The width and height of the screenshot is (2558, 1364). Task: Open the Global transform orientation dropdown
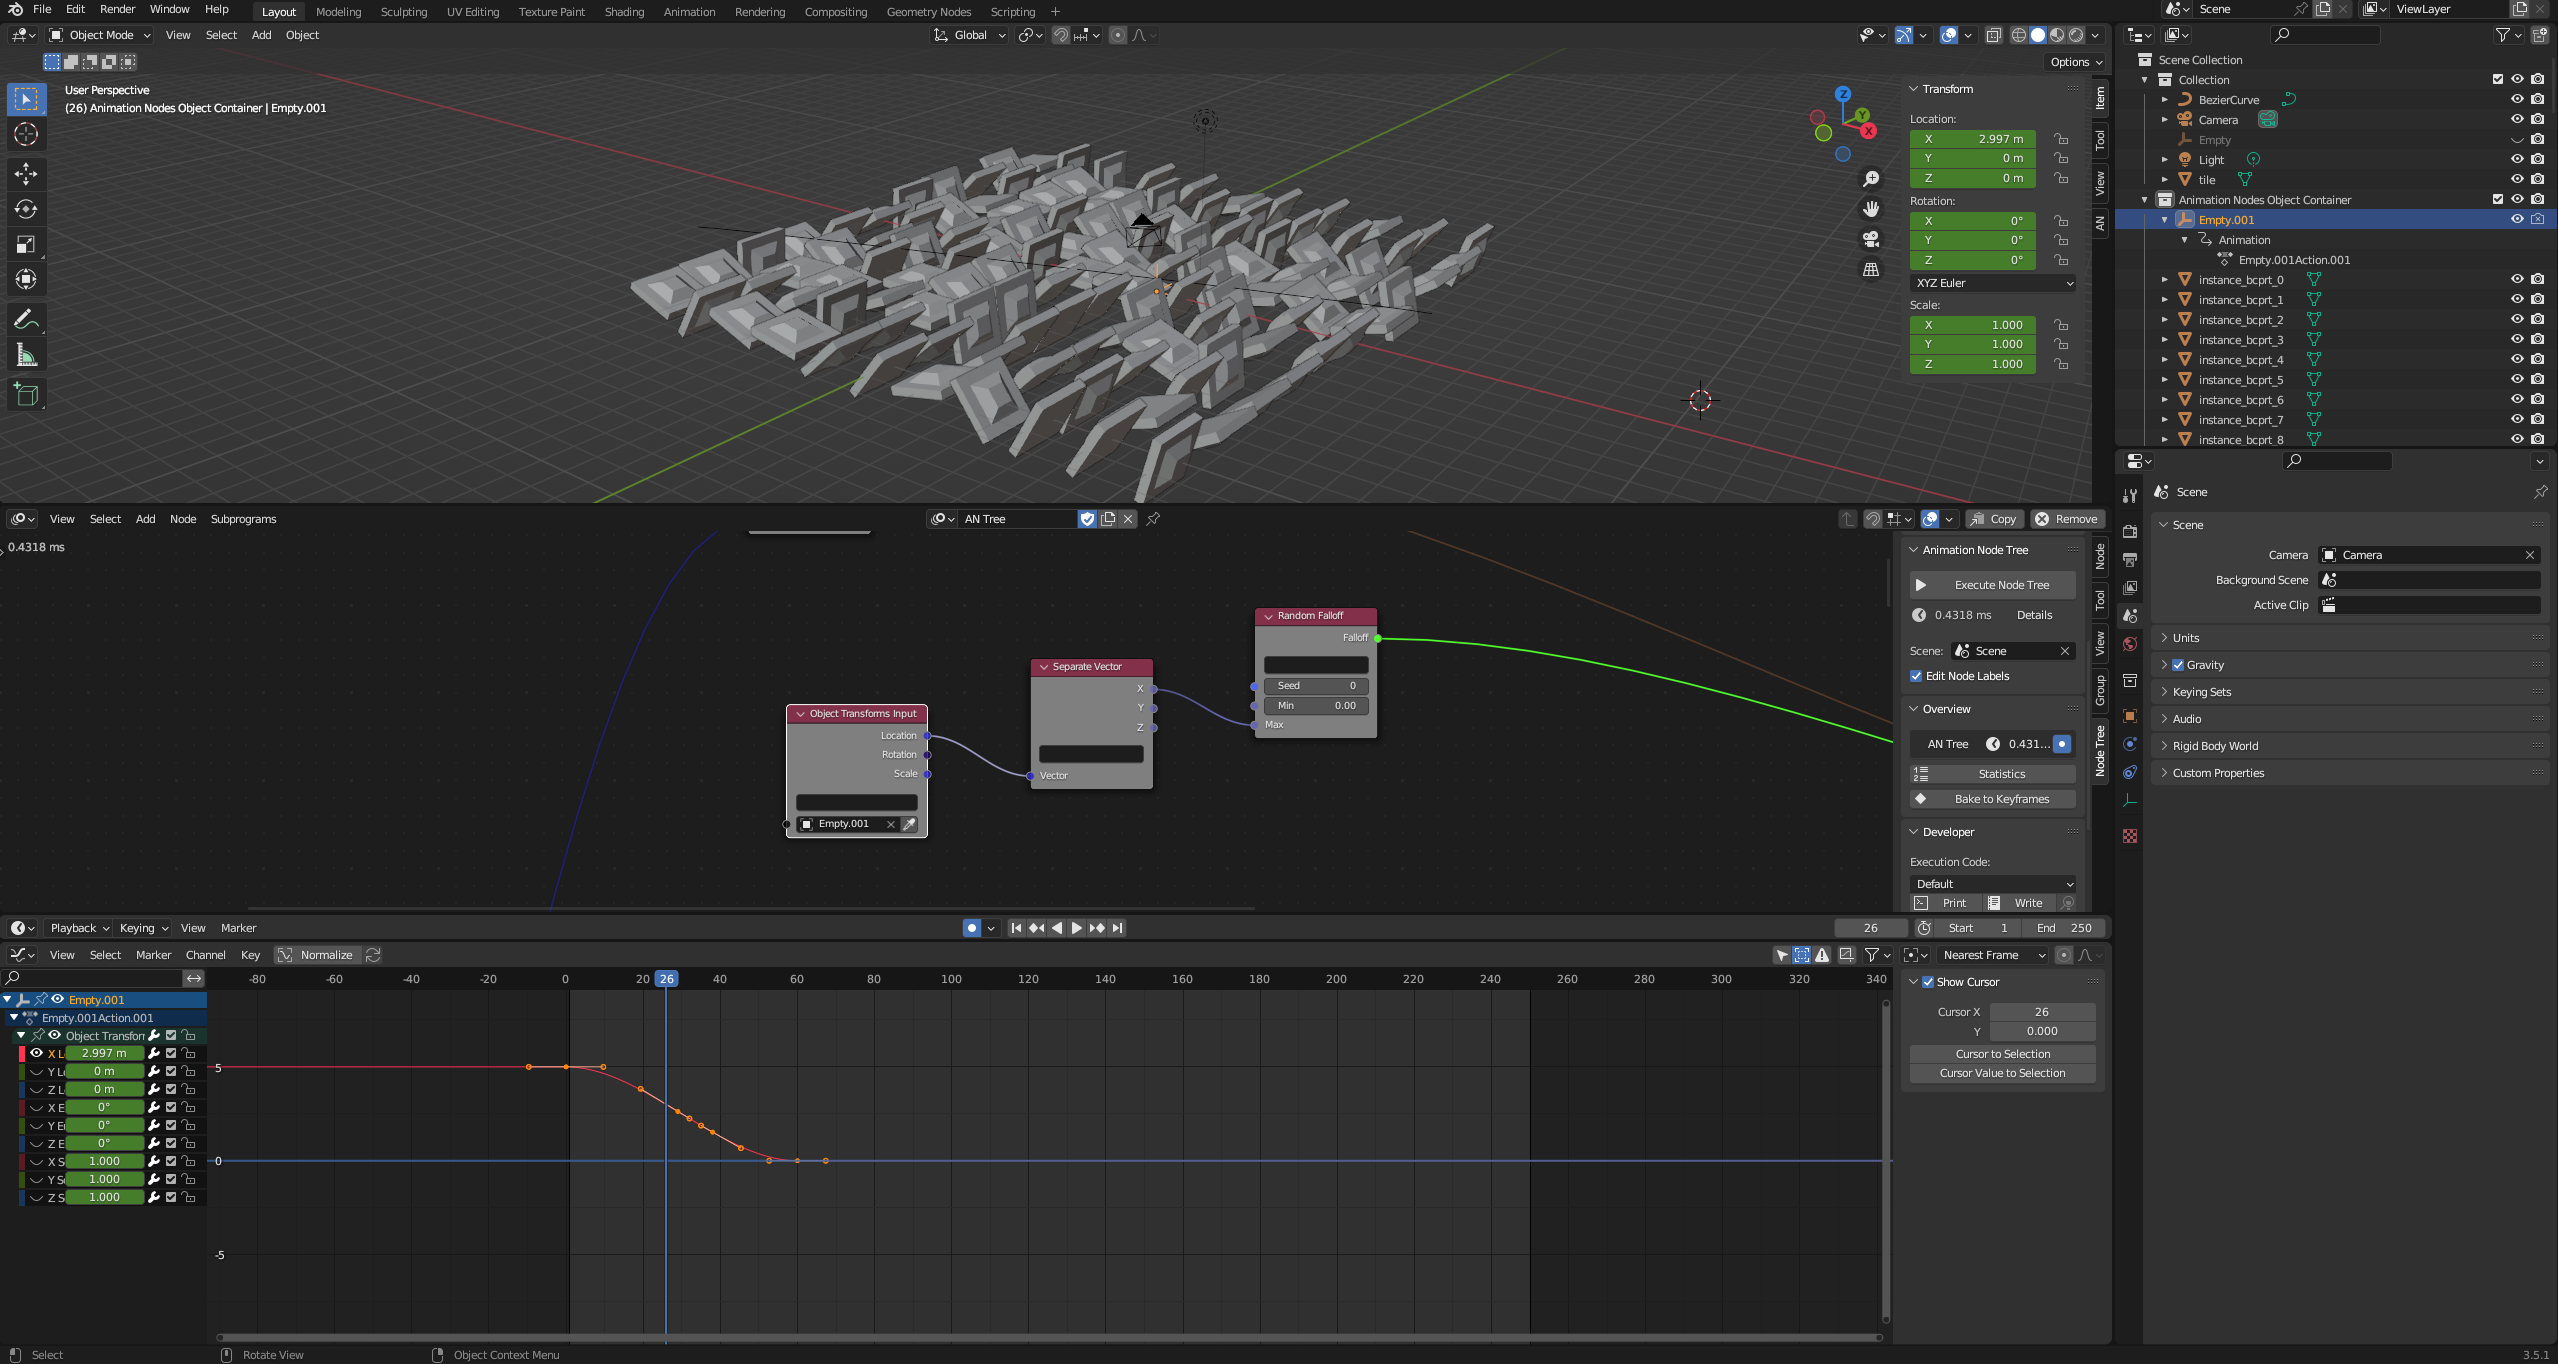[969, 35]
